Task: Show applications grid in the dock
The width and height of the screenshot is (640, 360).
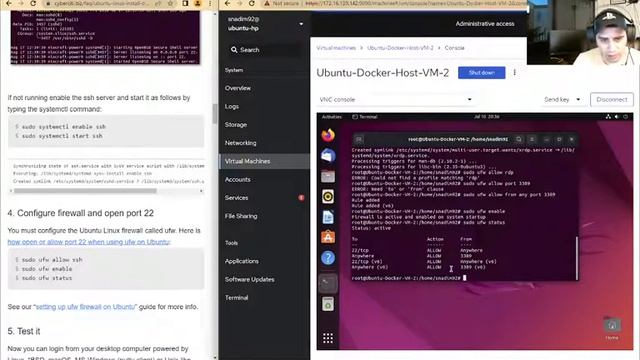Action: [328, 338]
